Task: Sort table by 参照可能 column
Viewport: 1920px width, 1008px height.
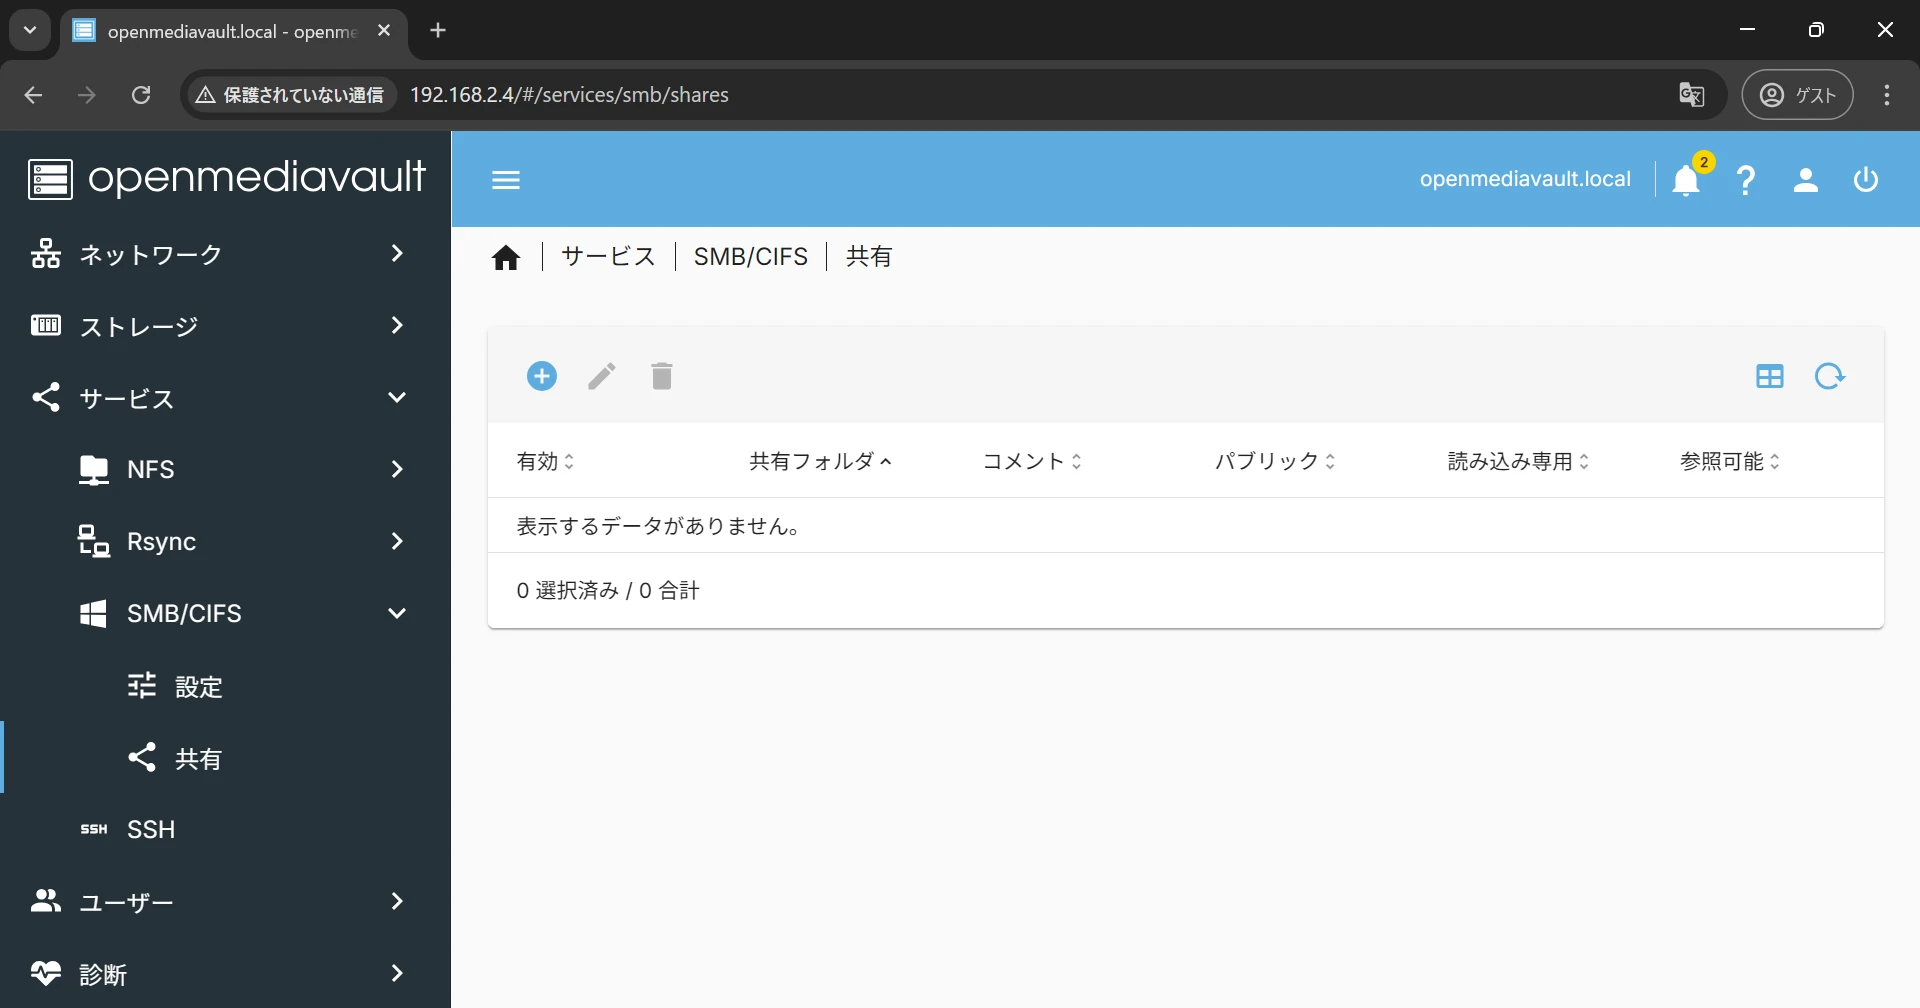Action: [x=1730, y=461]
